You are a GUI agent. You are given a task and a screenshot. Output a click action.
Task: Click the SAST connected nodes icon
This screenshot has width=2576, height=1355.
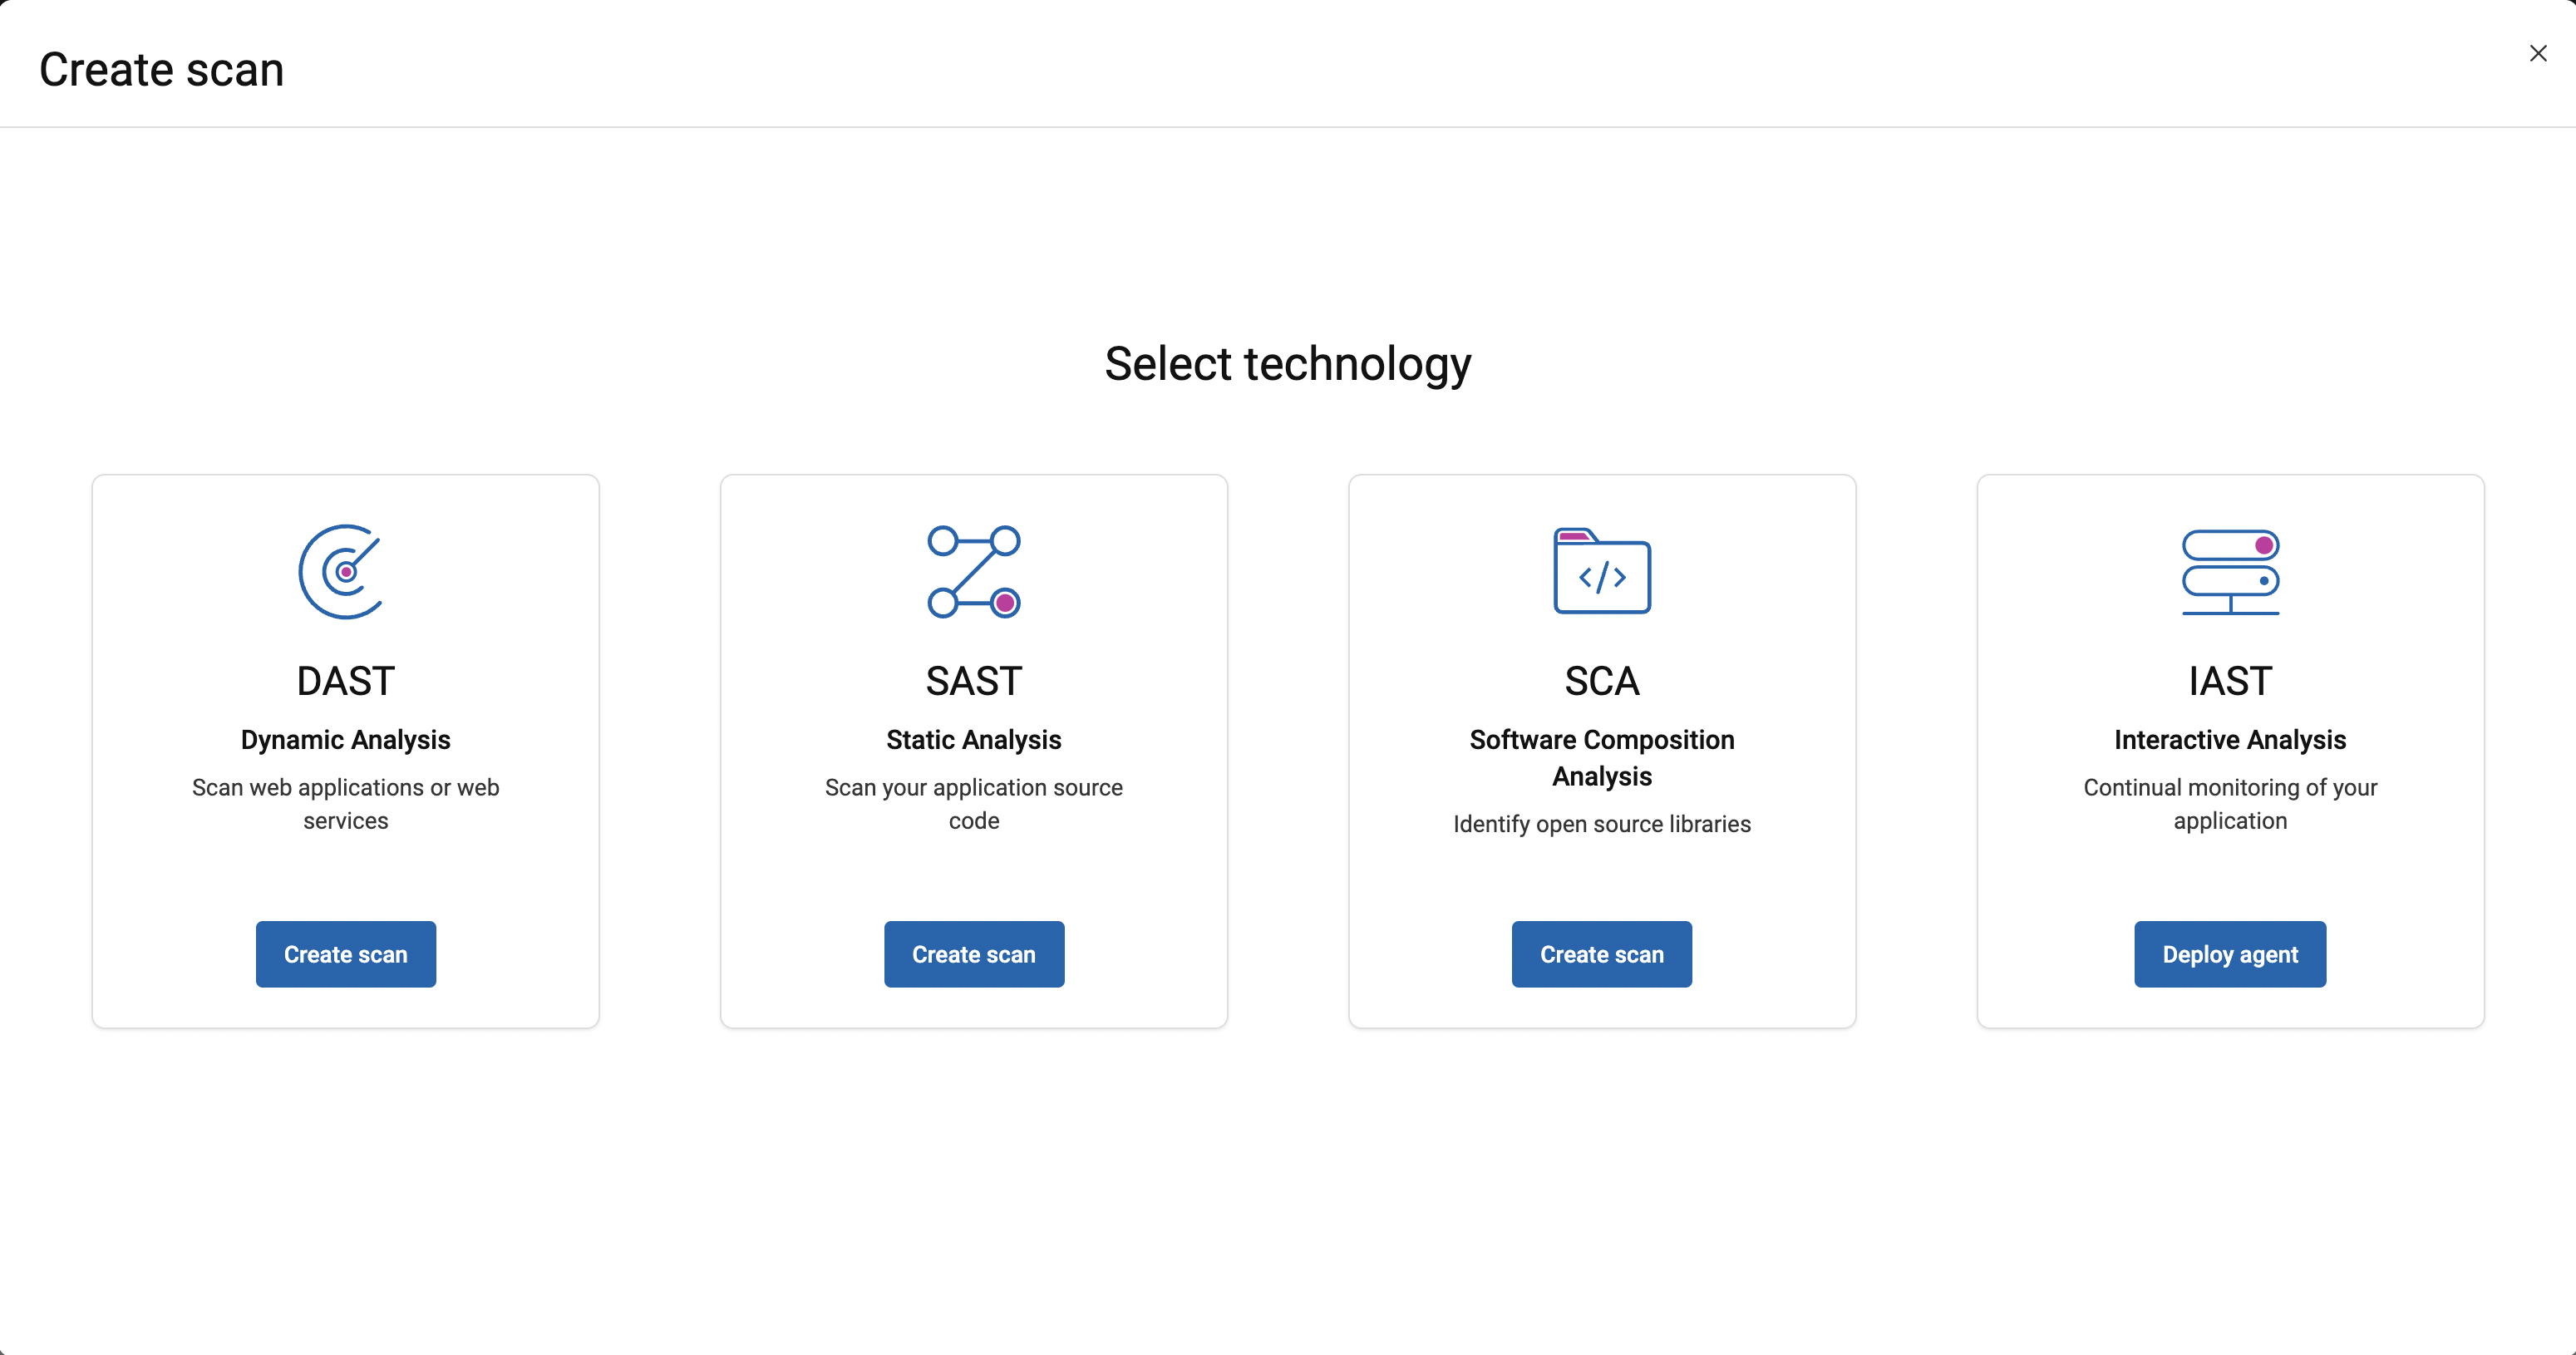973,572
